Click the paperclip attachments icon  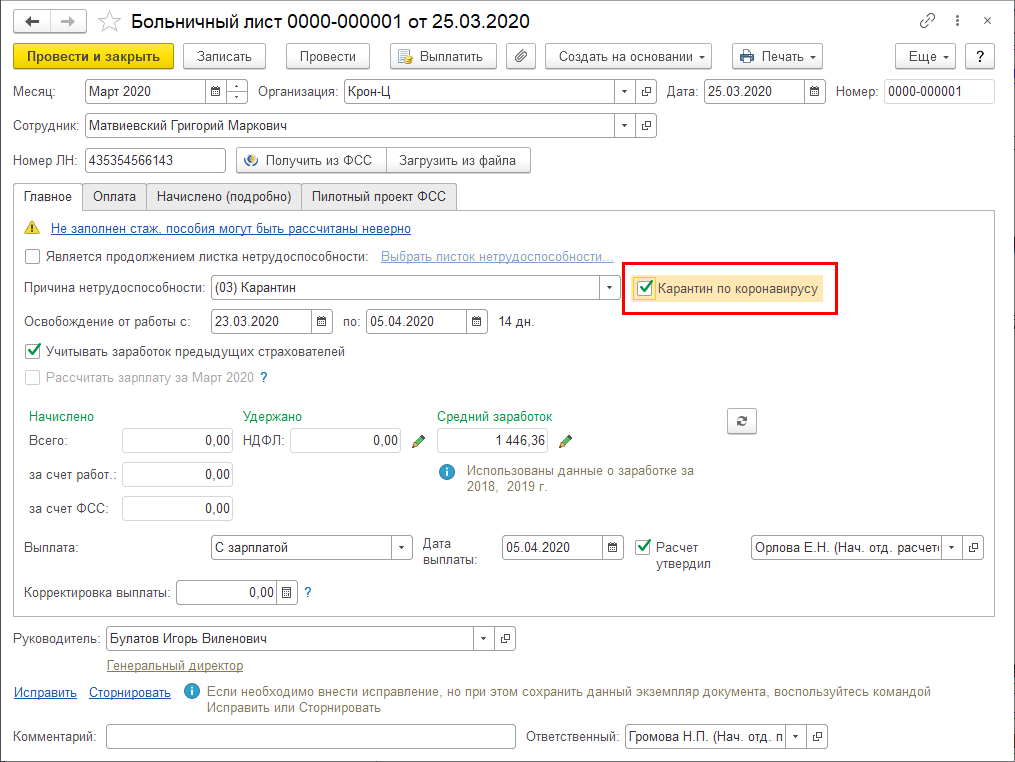[x=520, y=57]
